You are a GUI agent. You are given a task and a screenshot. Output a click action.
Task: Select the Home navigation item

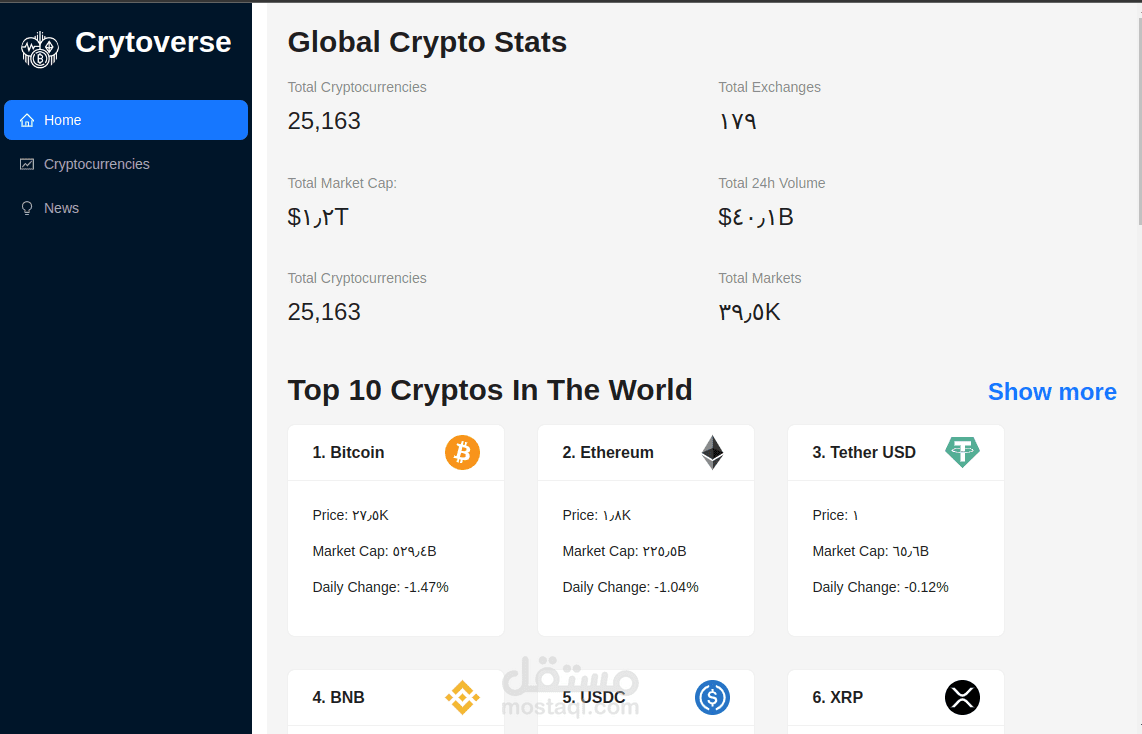(62, 119)
